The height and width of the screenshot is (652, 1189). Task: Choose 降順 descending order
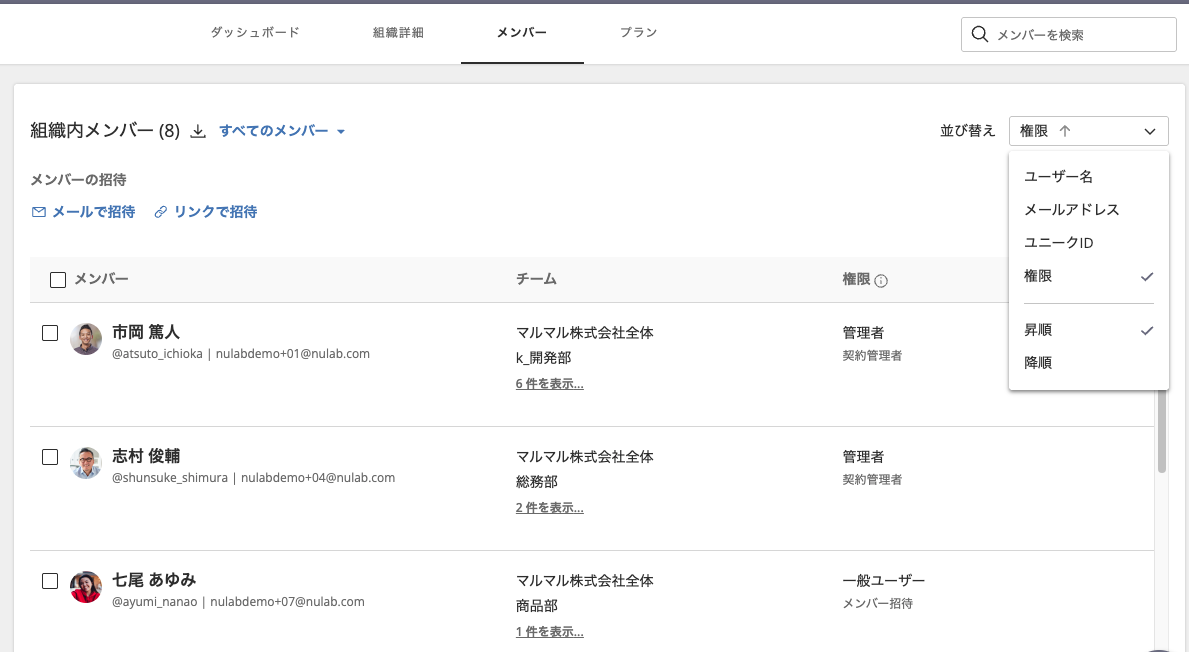[x=1088, y=362]
